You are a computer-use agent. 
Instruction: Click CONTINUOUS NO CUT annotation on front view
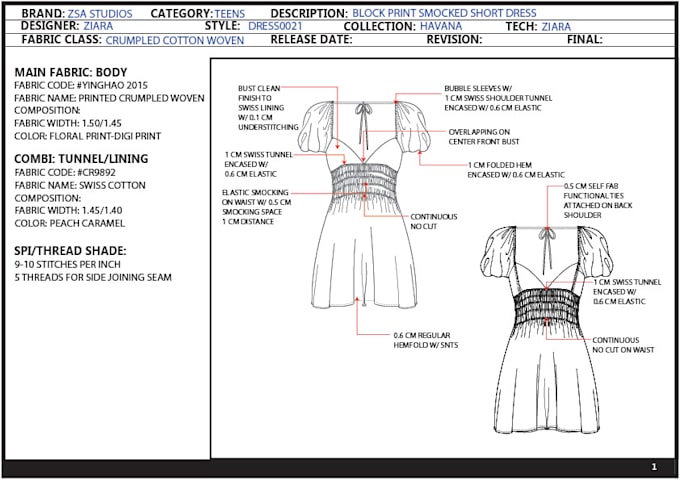click(x=434, y=222)
